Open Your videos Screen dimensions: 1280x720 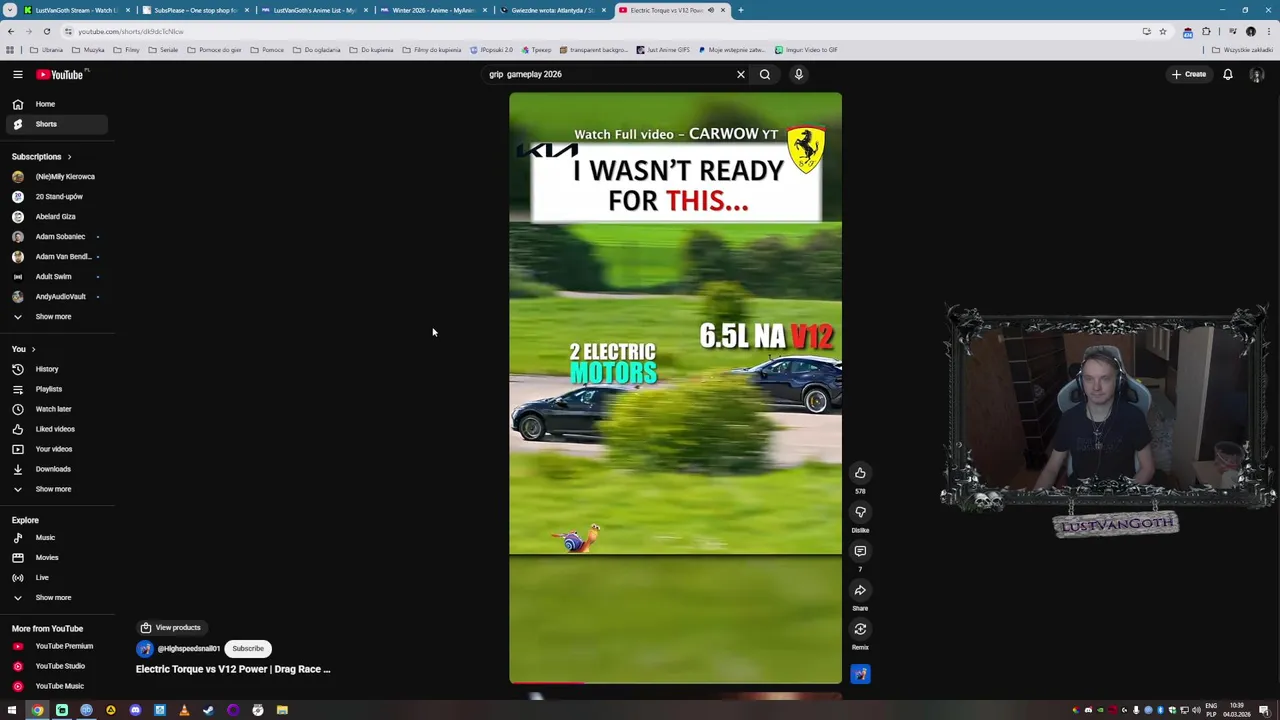(55, 449)
